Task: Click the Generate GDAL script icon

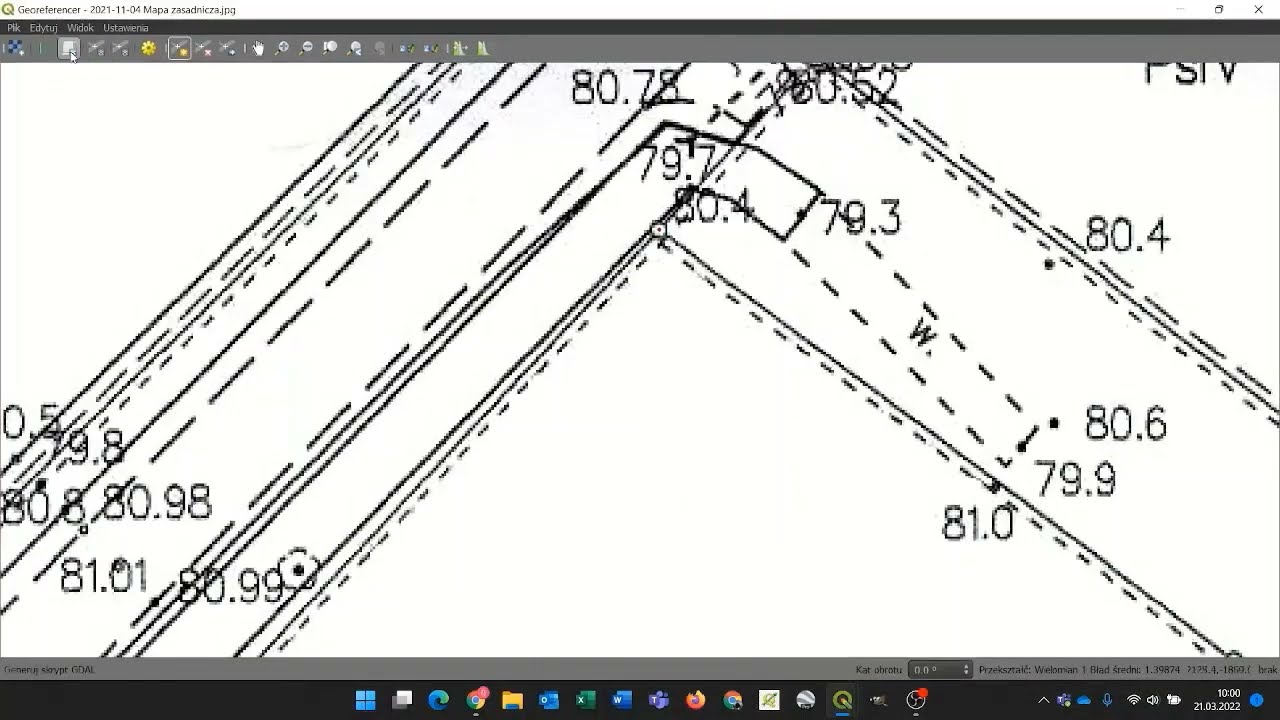Action: (x=68, y=48)
